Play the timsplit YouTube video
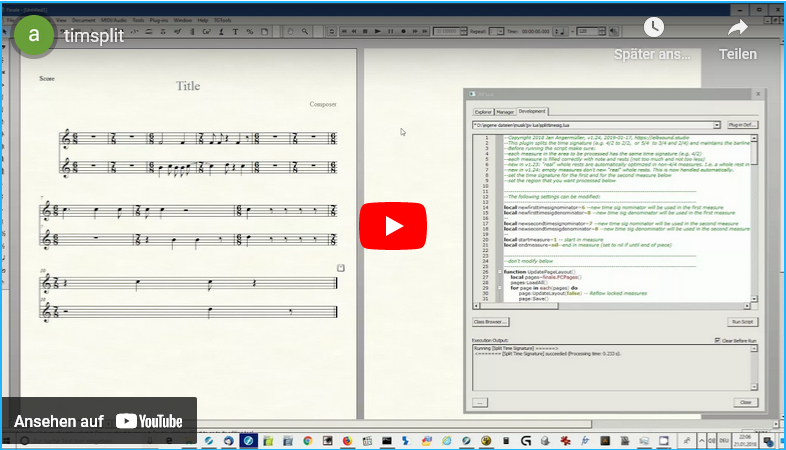Viewport: 786px width, 450px height. [393, 226]
